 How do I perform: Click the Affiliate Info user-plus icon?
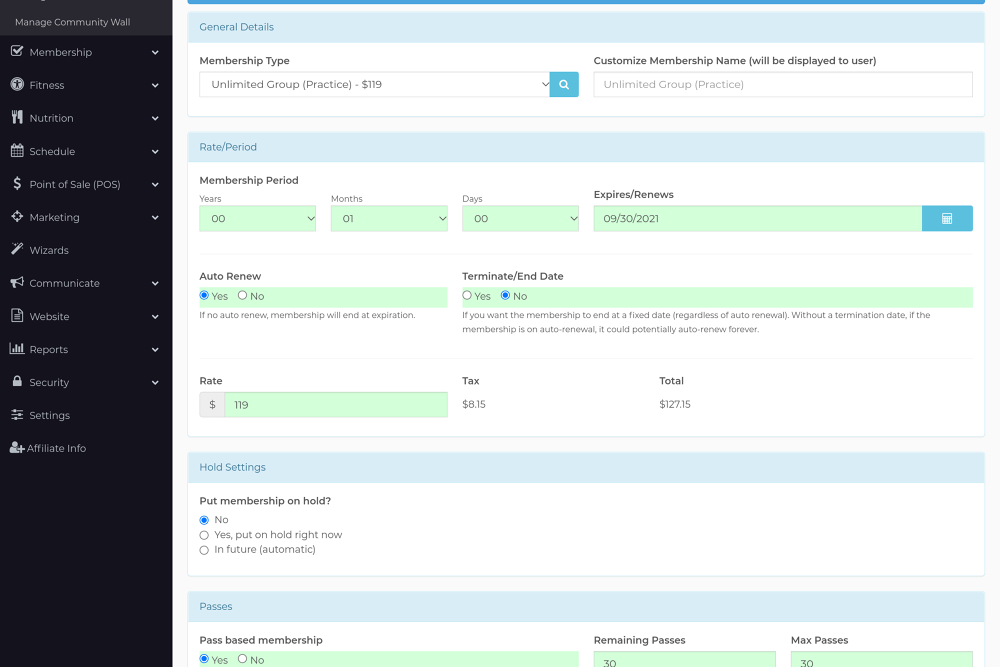(17, 448)
